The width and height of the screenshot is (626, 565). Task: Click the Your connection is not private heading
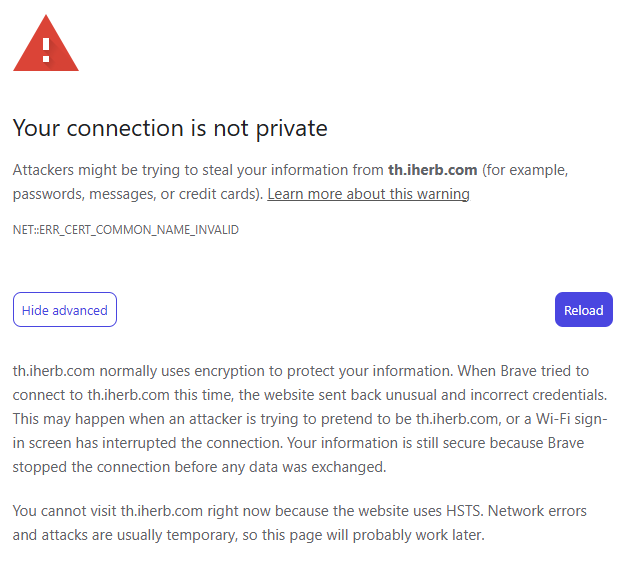[x=170, y=129]
